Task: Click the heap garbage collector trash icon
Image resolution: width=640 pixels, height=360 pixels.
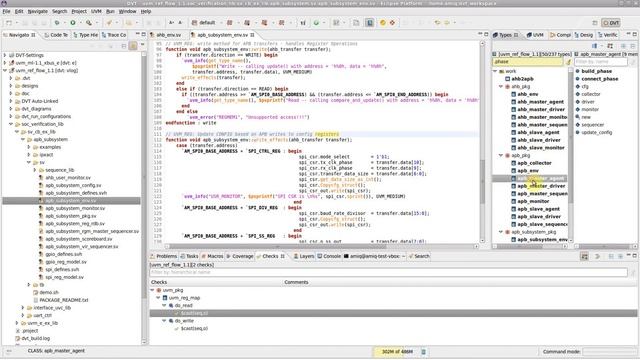Action: pyautogui.click(x=423, y=351)
